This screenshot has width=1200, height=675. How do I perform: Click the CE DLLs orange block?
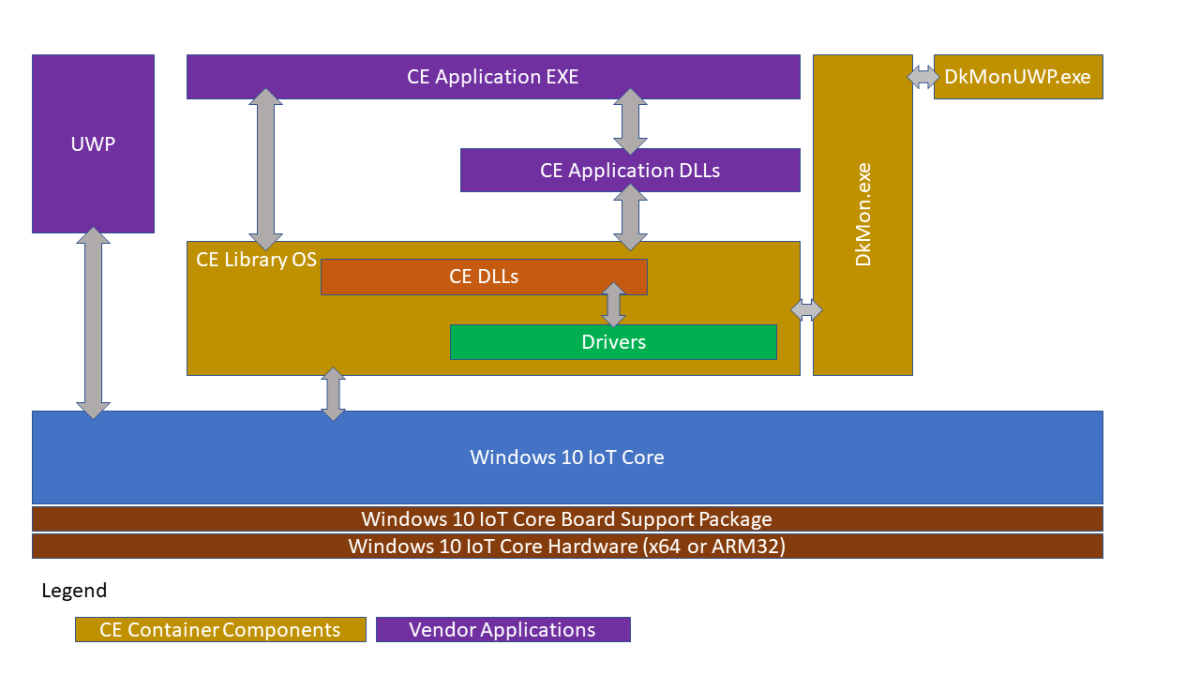click(483, 276)
